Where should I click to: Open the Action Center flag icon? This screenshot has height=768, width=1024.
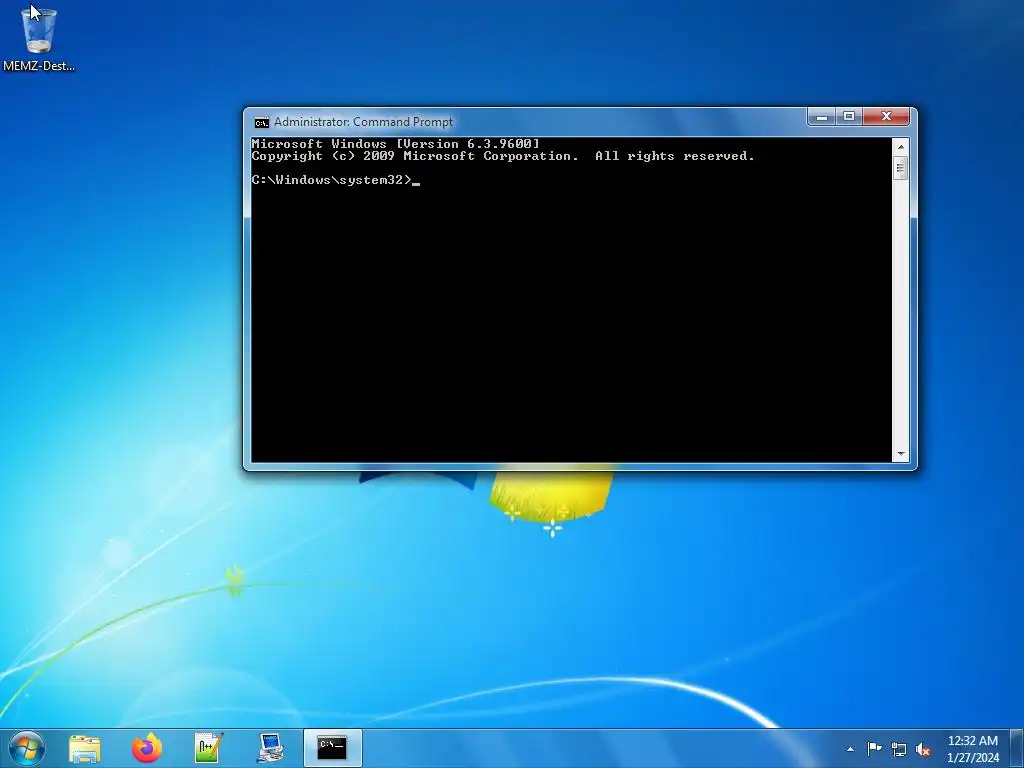click(874, 749)
